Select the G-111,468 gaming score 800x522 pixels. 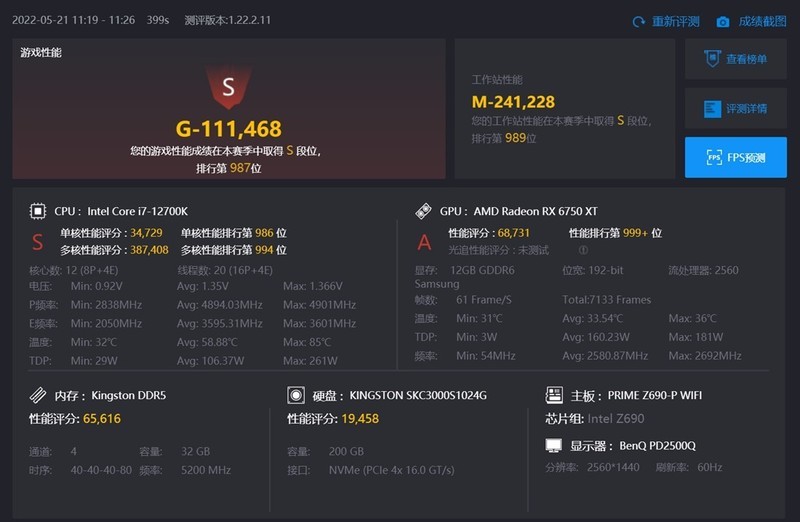click(228, 129)
